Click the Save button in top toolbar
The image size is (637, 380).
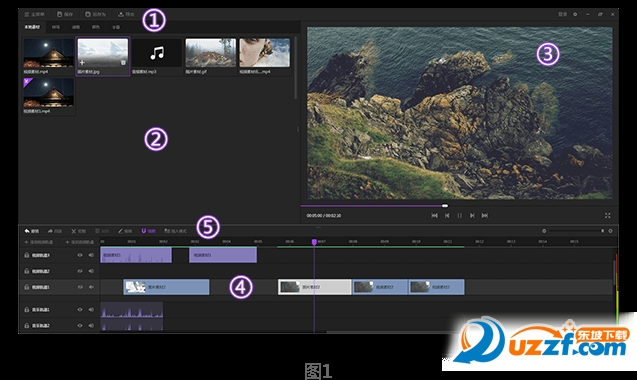pyautogui.click(x=65, y=14)
